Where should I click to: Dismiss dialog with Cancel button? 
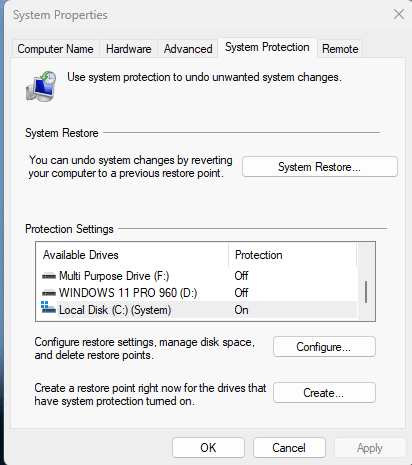pos(289,448)
